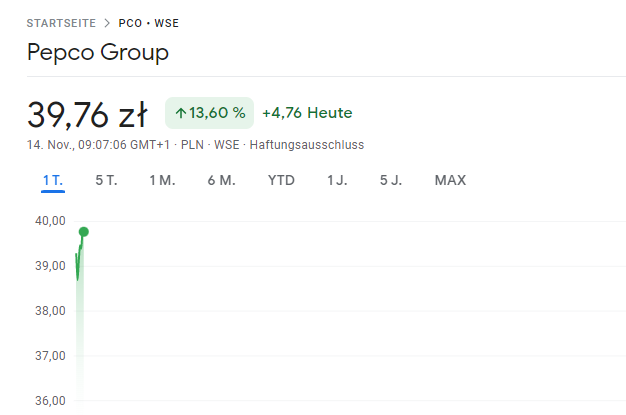626x415 pixels.
Task: Click the 39,76 zł price value
Action: coord(87,115)
